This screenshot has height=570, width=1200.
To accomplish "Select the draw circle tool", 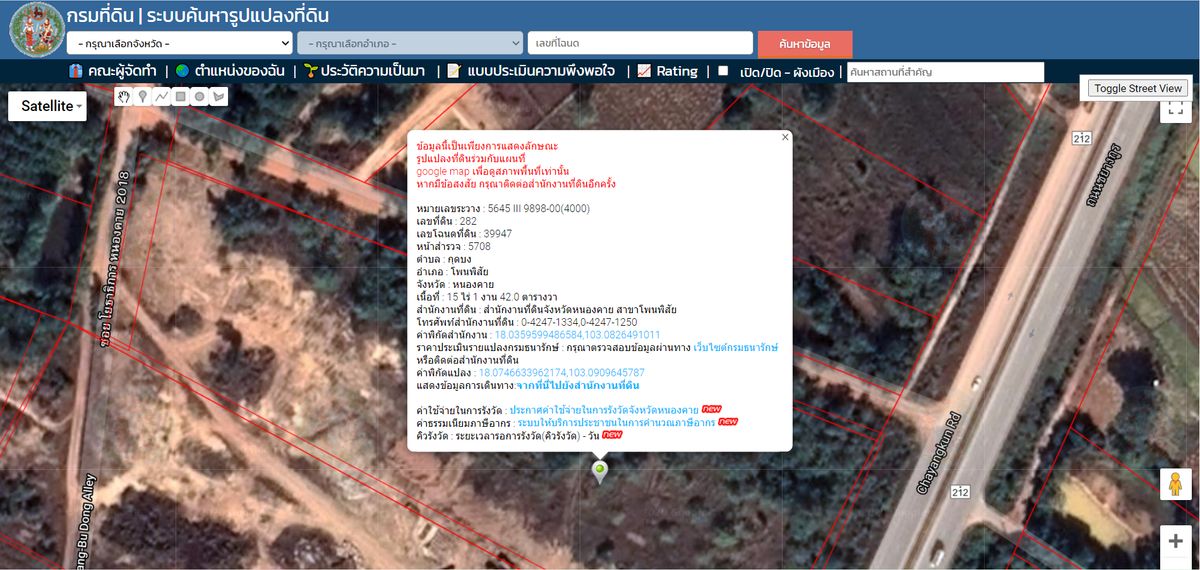I will 200,97.
